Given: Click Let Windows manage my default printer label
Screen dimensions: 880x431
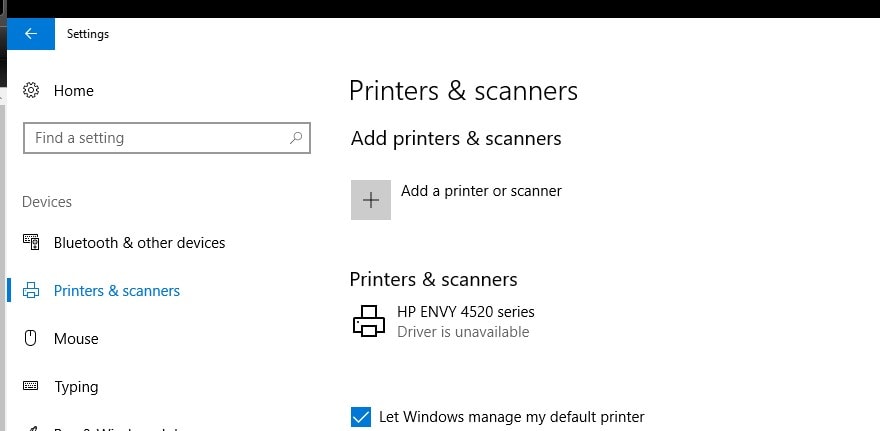Looking at the screenshot, I should (511, 417).
